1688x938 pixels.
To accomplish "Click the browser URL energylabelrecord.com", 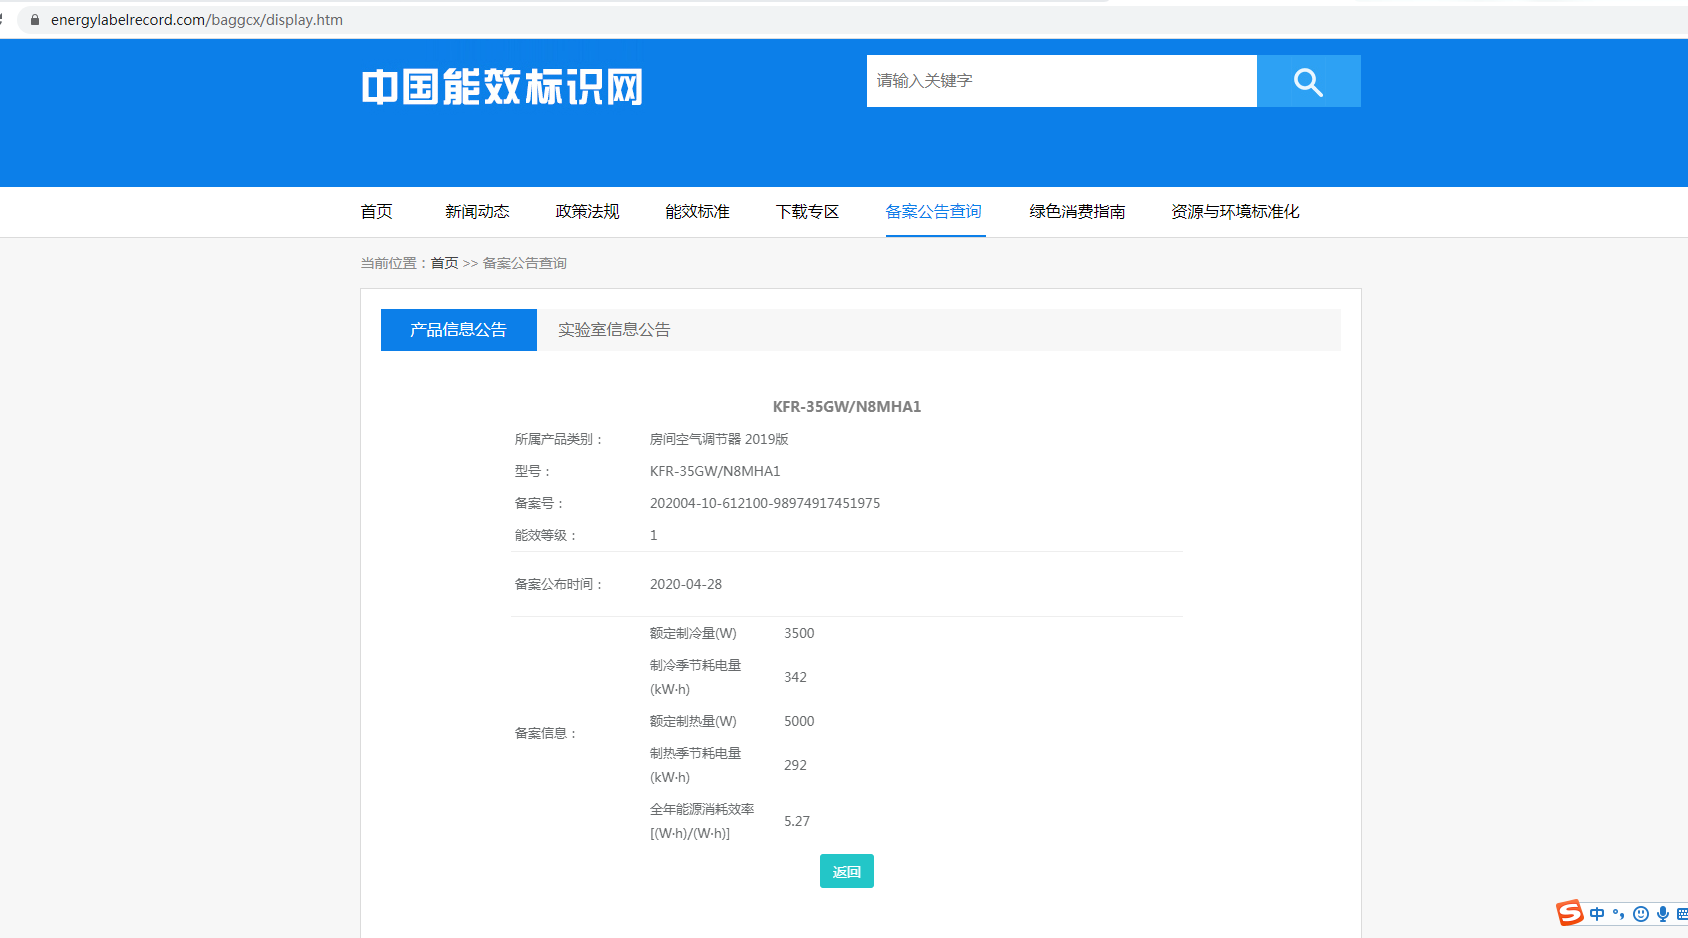I will (x=197, y=20).
